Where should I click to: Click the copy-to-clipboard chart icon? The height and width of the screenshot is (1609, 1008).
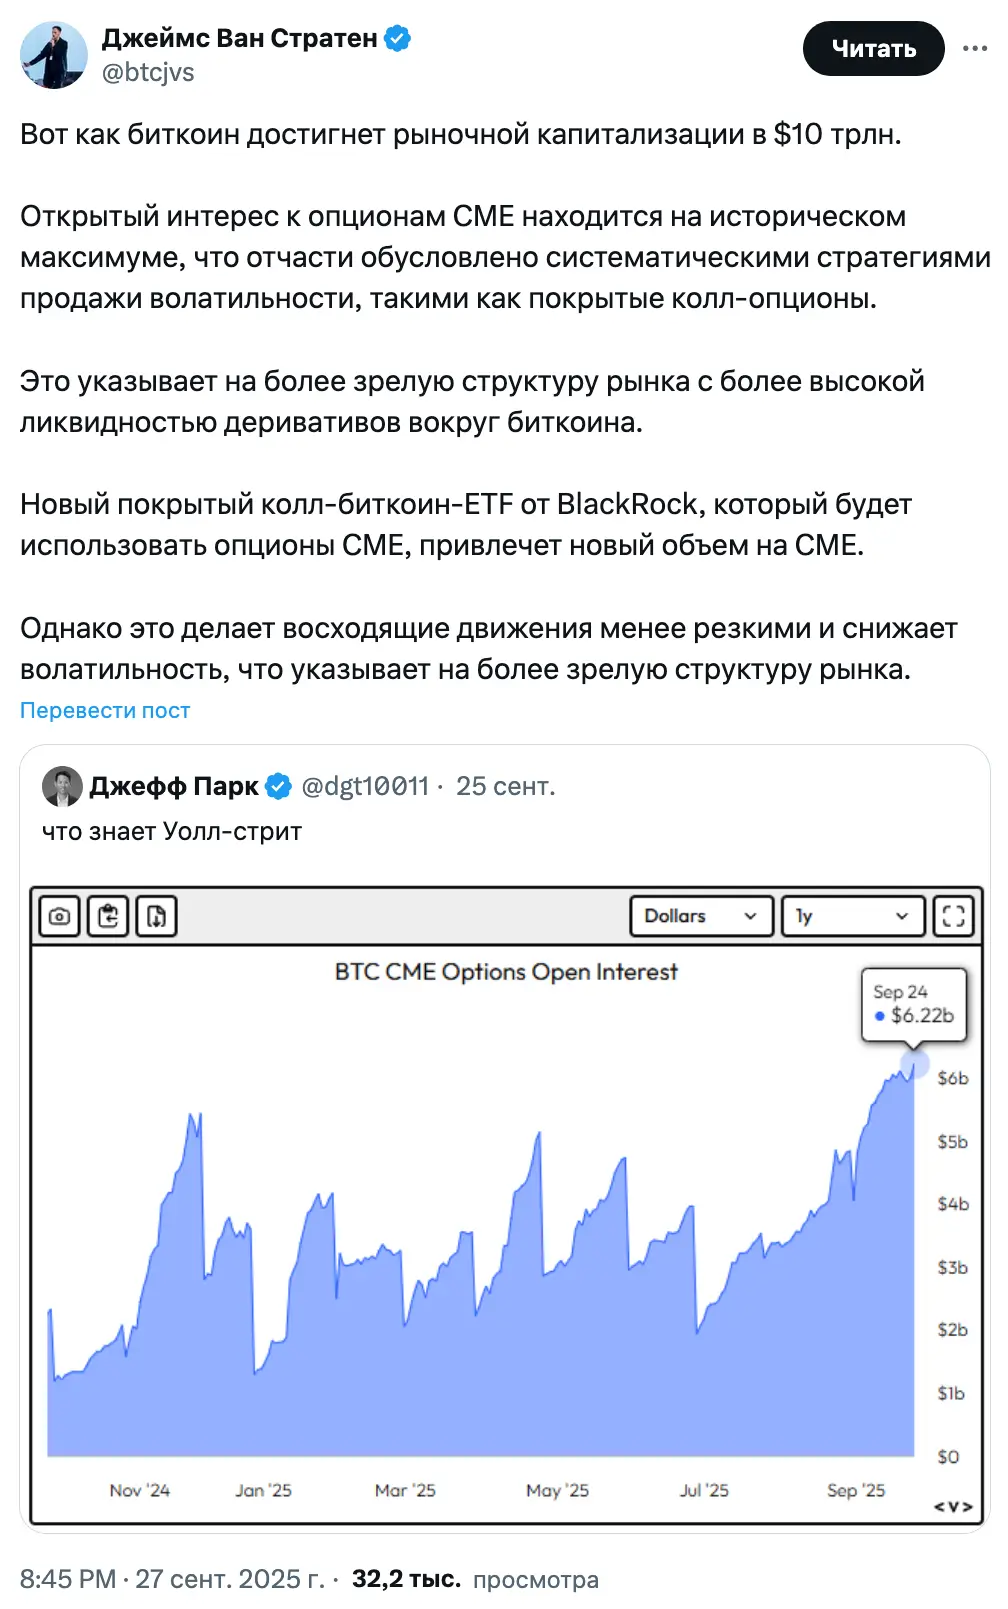tap(108, 916)
